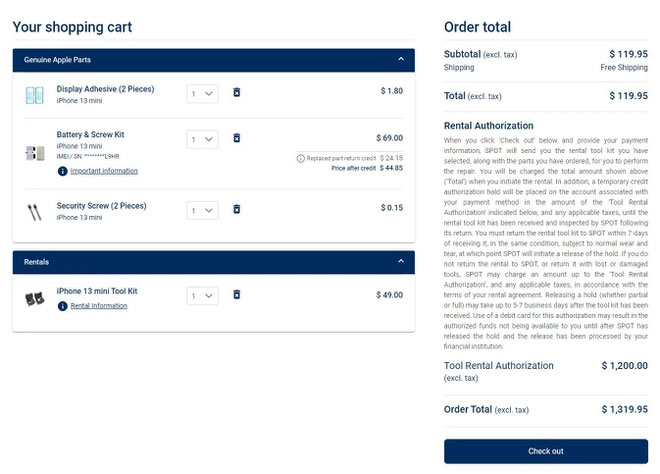This screenshot has width=660, height=474.
Task: Click the Display Adhesive product thumbnail
Action: click(x=34, y=95)
